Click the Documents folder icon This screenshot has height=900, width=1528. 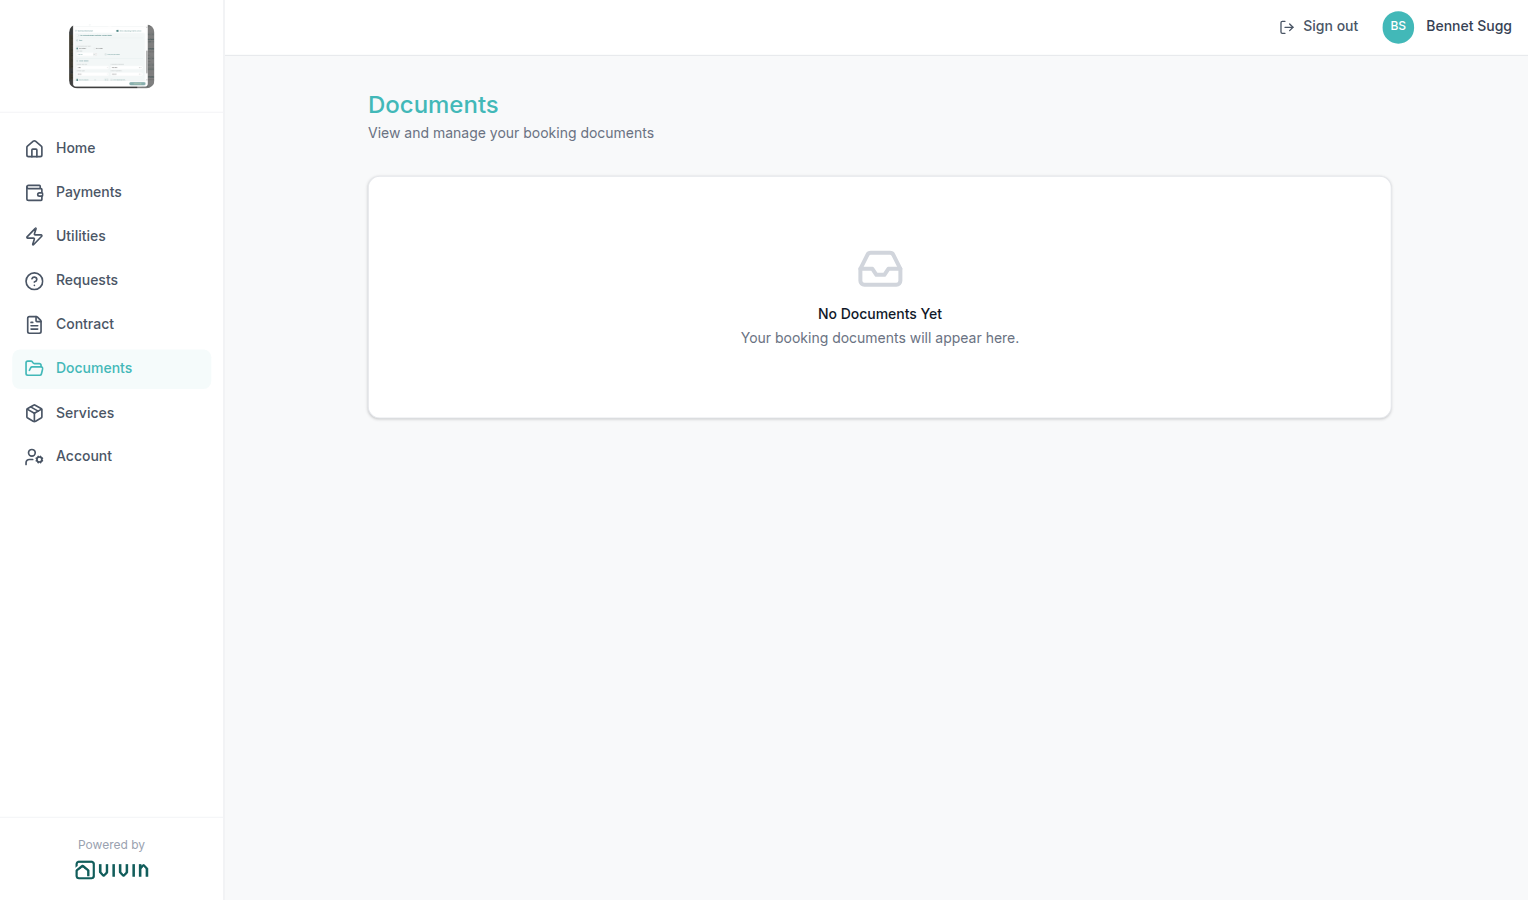[x=34, y=369]
